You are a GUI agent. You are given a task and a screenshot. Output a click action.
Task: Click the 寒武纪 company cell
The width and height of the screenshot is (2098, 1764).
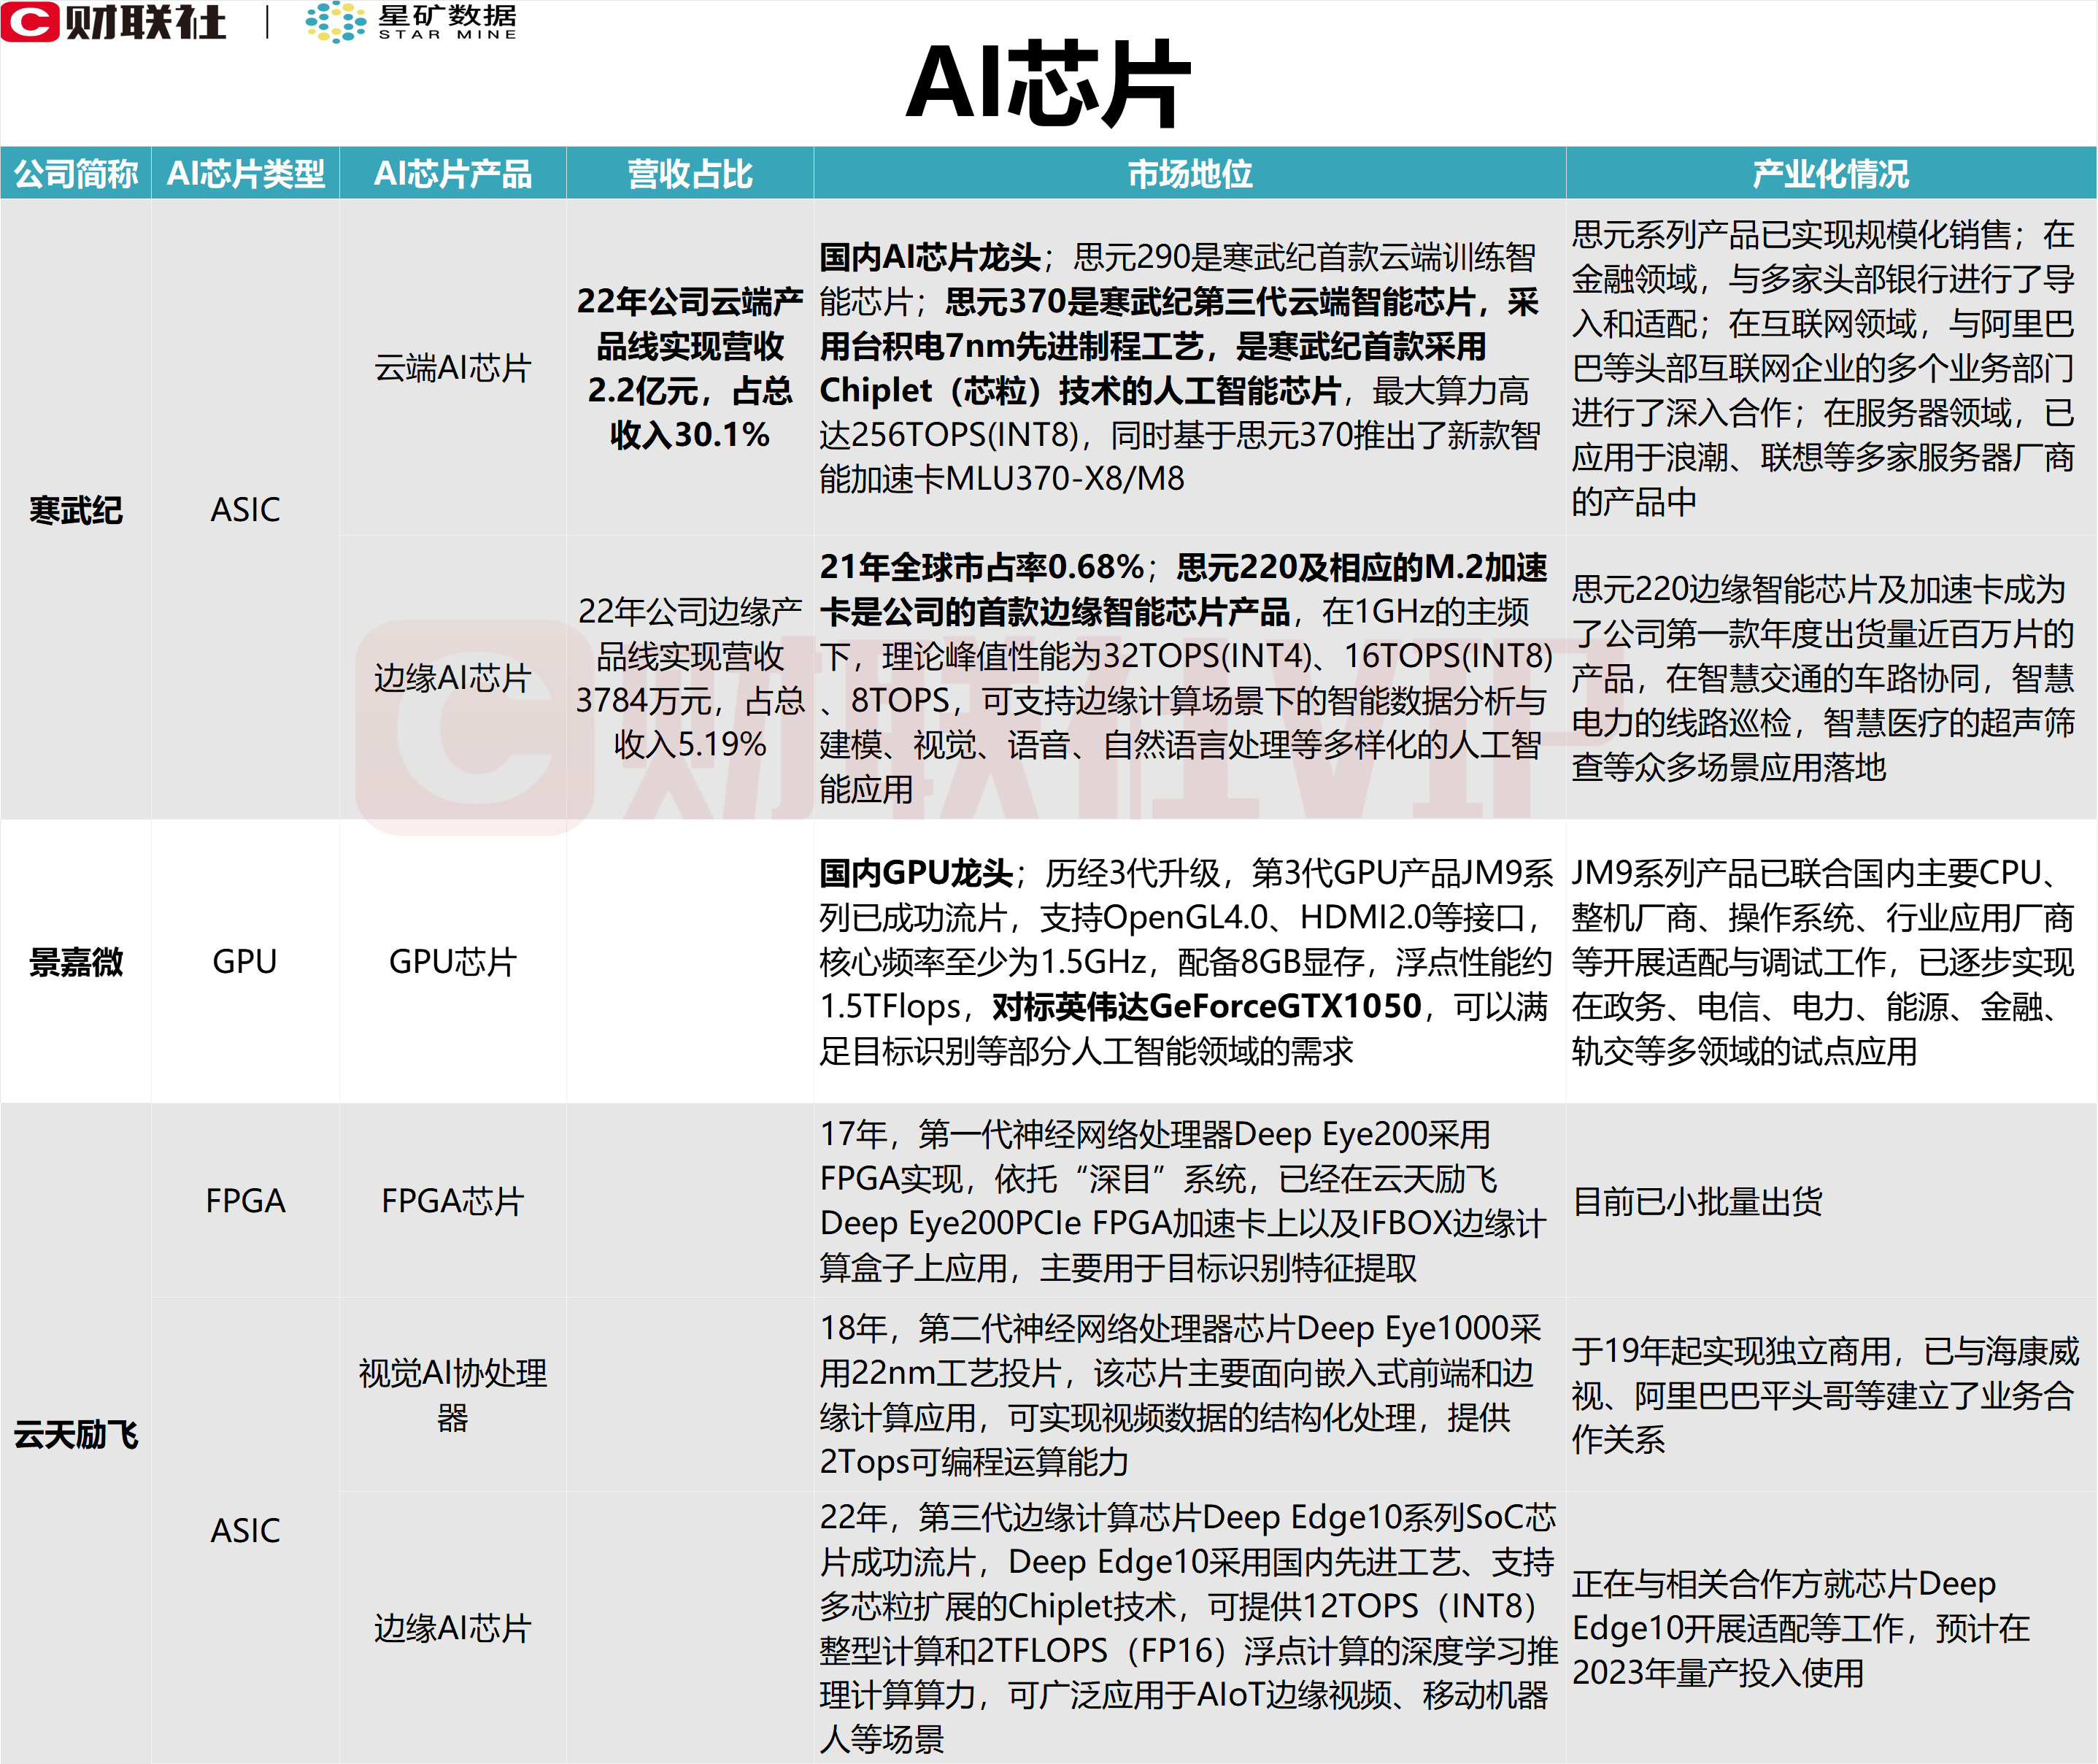76,510
